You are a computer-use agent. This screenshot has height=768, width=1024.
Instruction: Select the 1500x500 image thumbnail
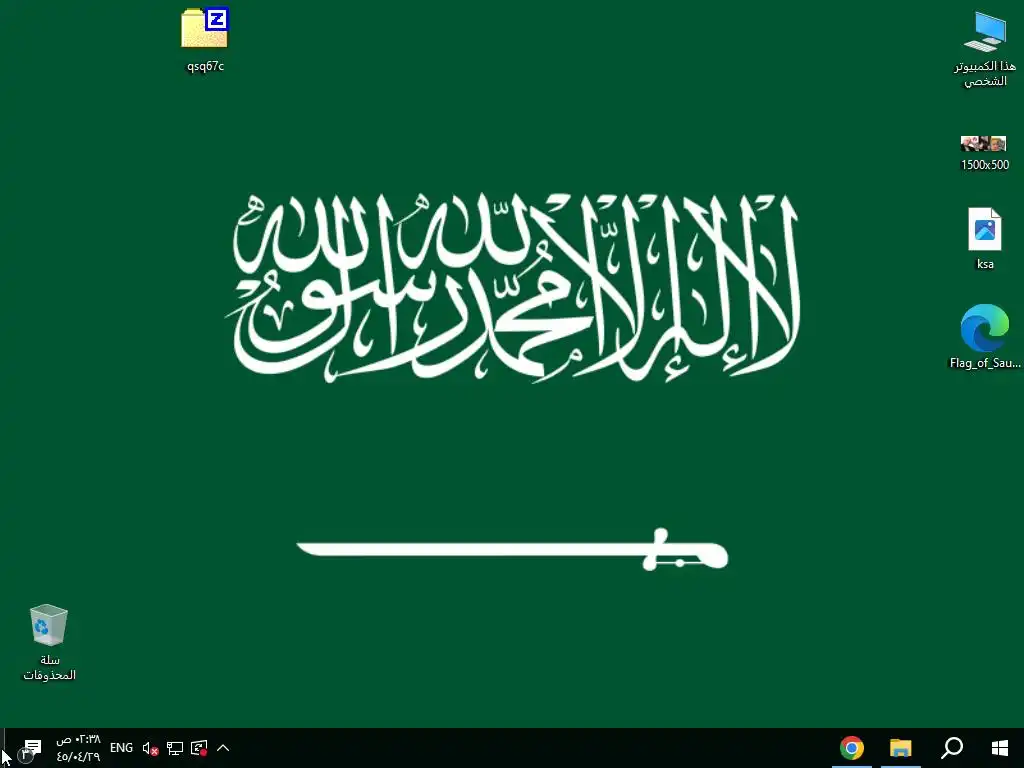click(984, 144)
